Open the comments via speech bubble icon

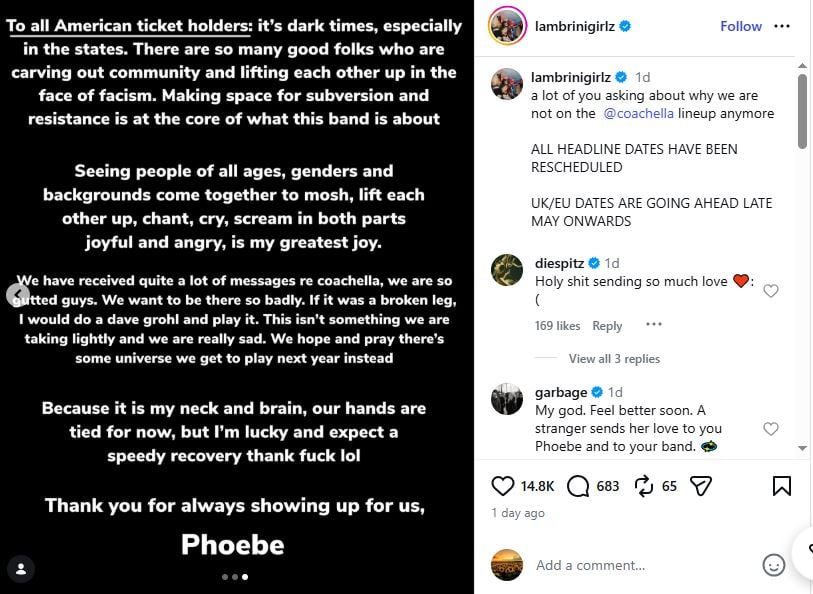pyautogui.click(x=577, y=484)
